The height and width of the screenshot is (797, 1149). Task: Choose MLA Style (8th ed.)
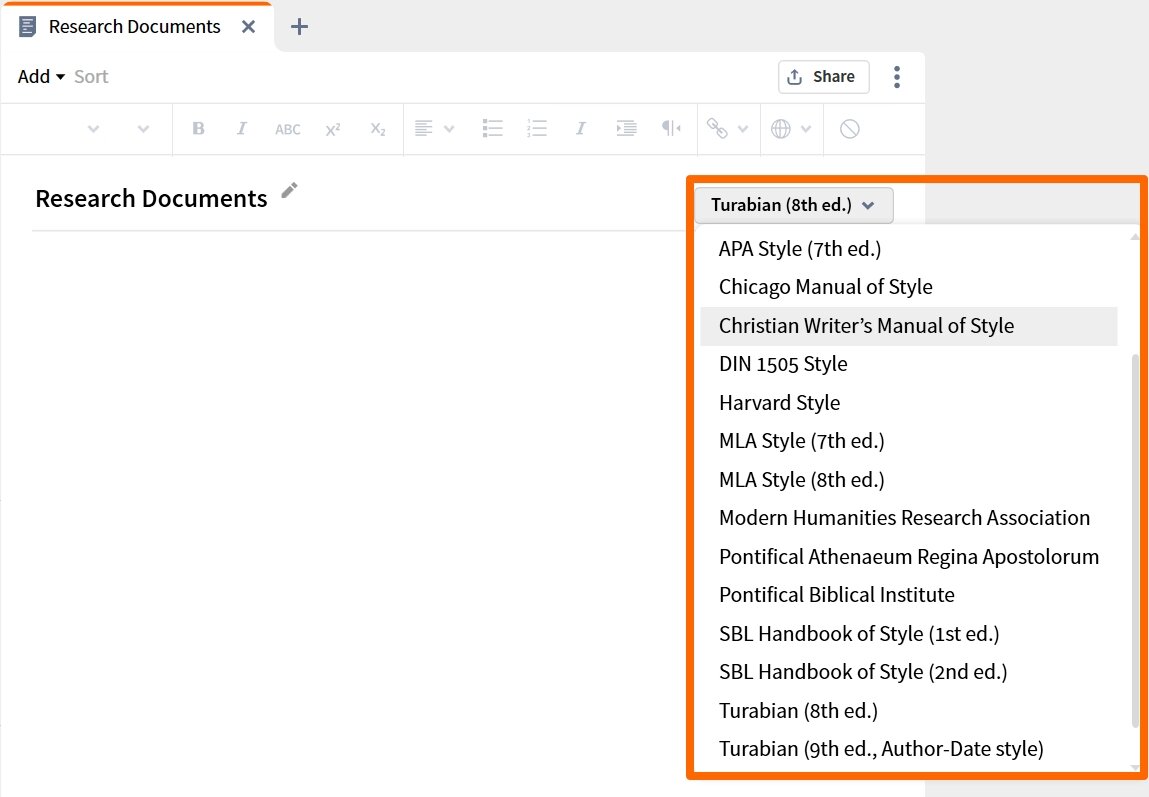tap(909, 480)
